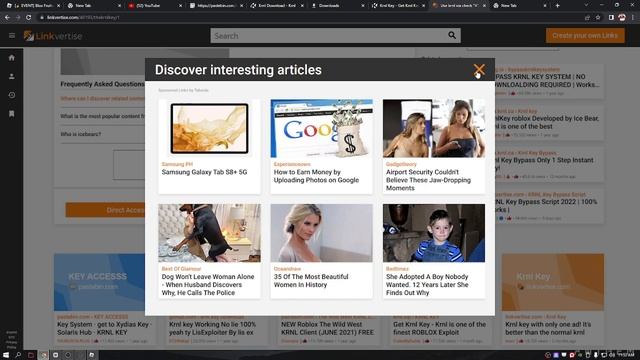Image resolution: width=640 pixels, height=360 pixels.
Task: Go back with browser back arrow
Action: click(7, 18)
